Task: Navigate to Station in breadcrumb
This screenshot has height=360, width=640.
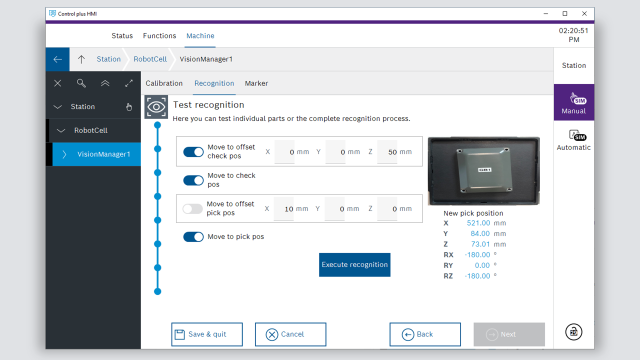Action: [x=109, y=59]
